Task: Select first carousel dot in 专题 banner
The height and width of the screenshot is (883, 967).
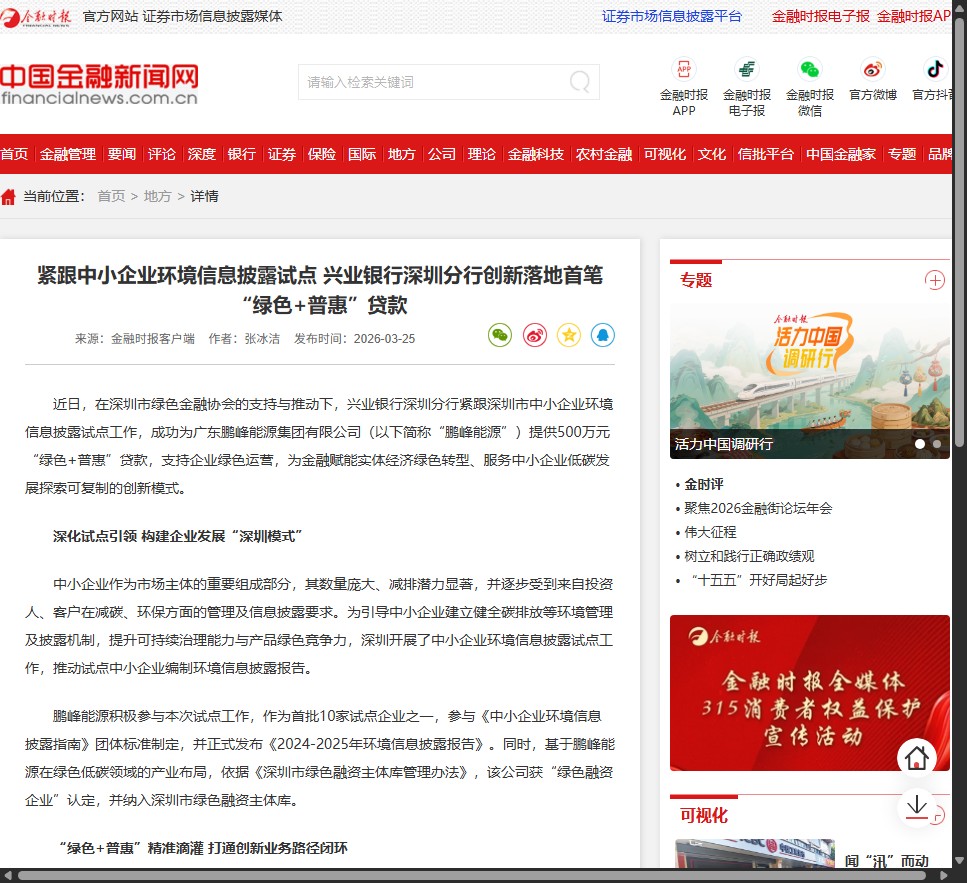Action: tap(920, 444)
